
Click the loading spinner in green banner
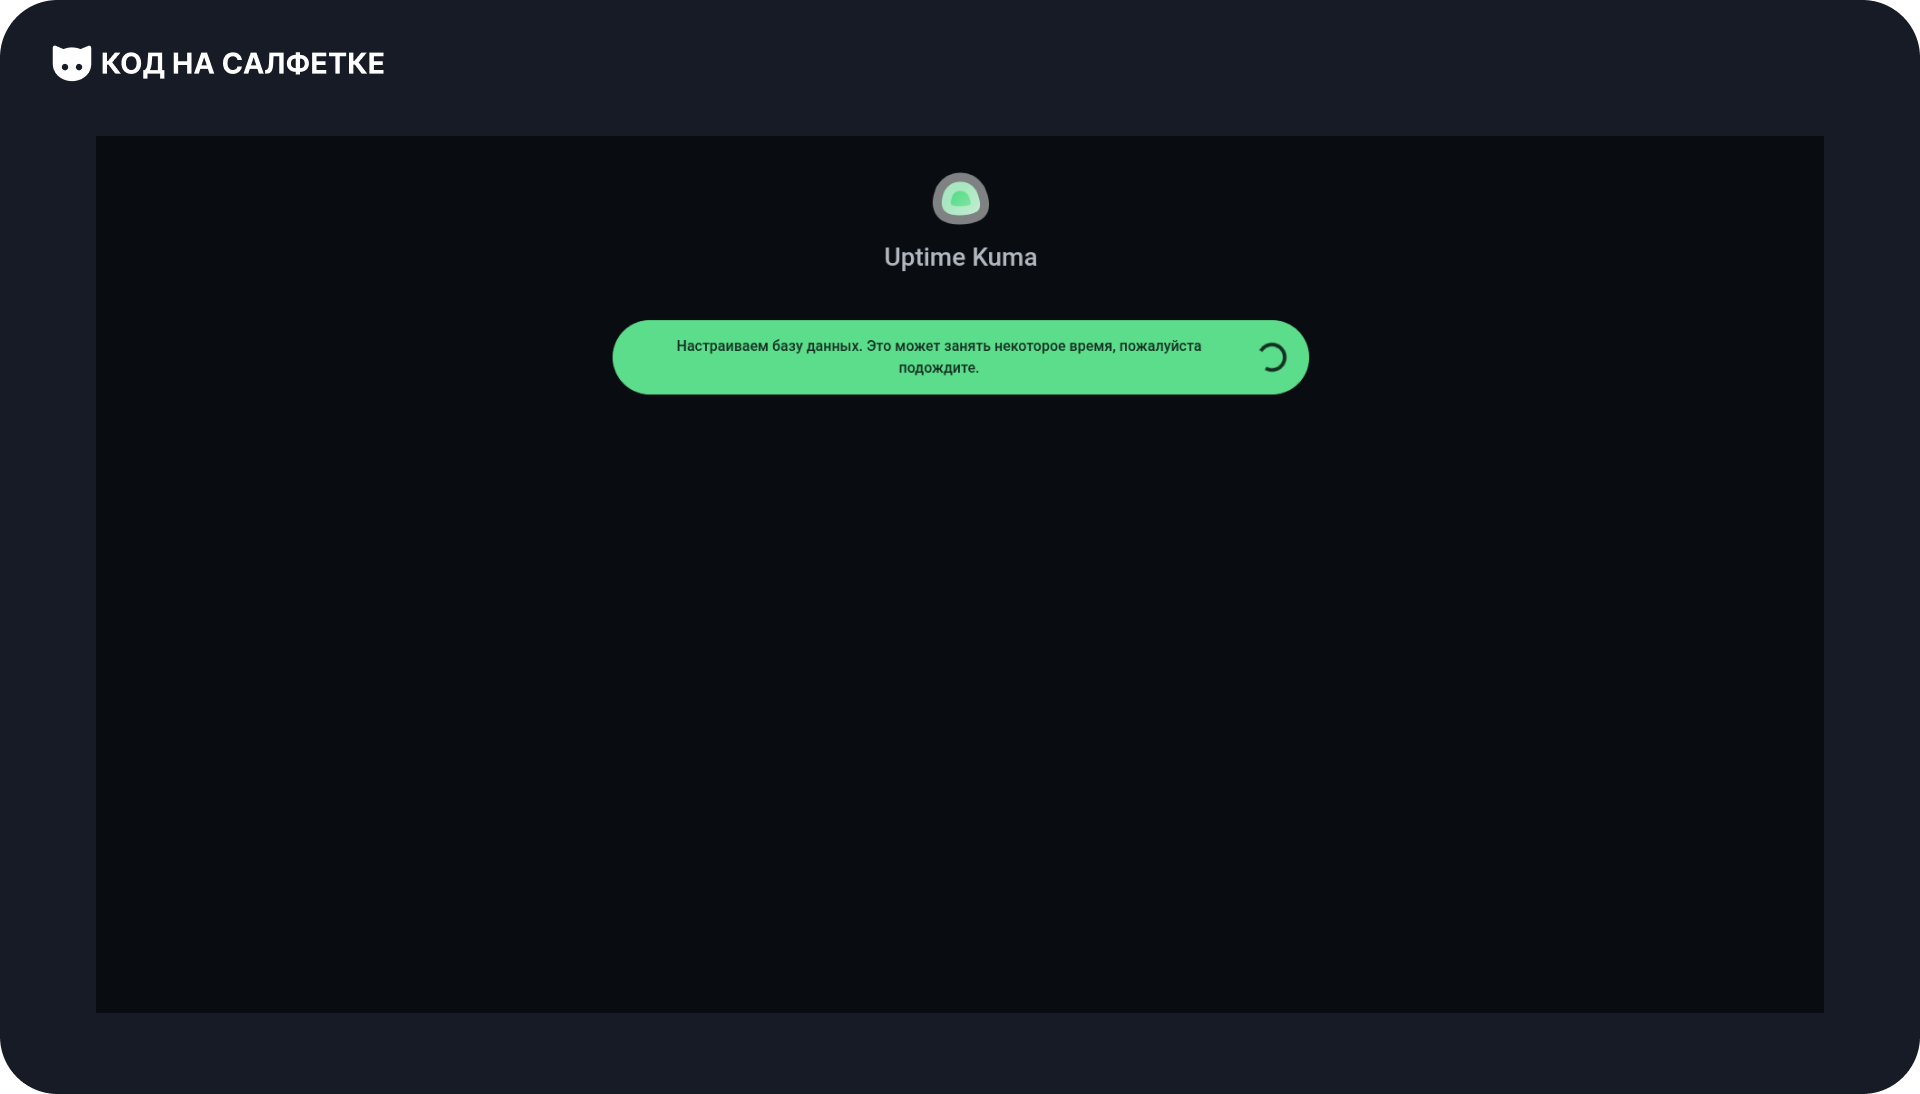click(1271, 357)
